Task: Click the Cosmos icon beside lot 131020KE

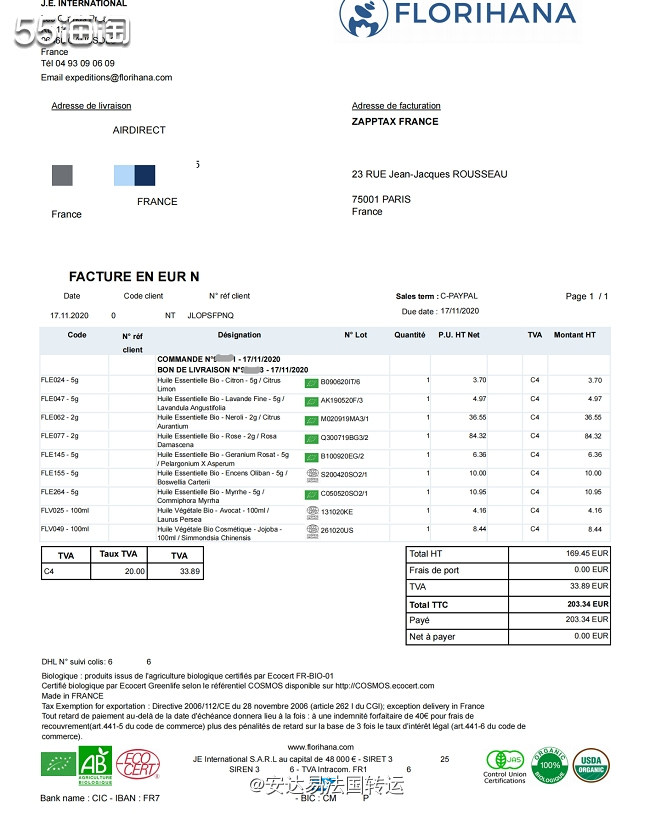Action: (311, 511)
